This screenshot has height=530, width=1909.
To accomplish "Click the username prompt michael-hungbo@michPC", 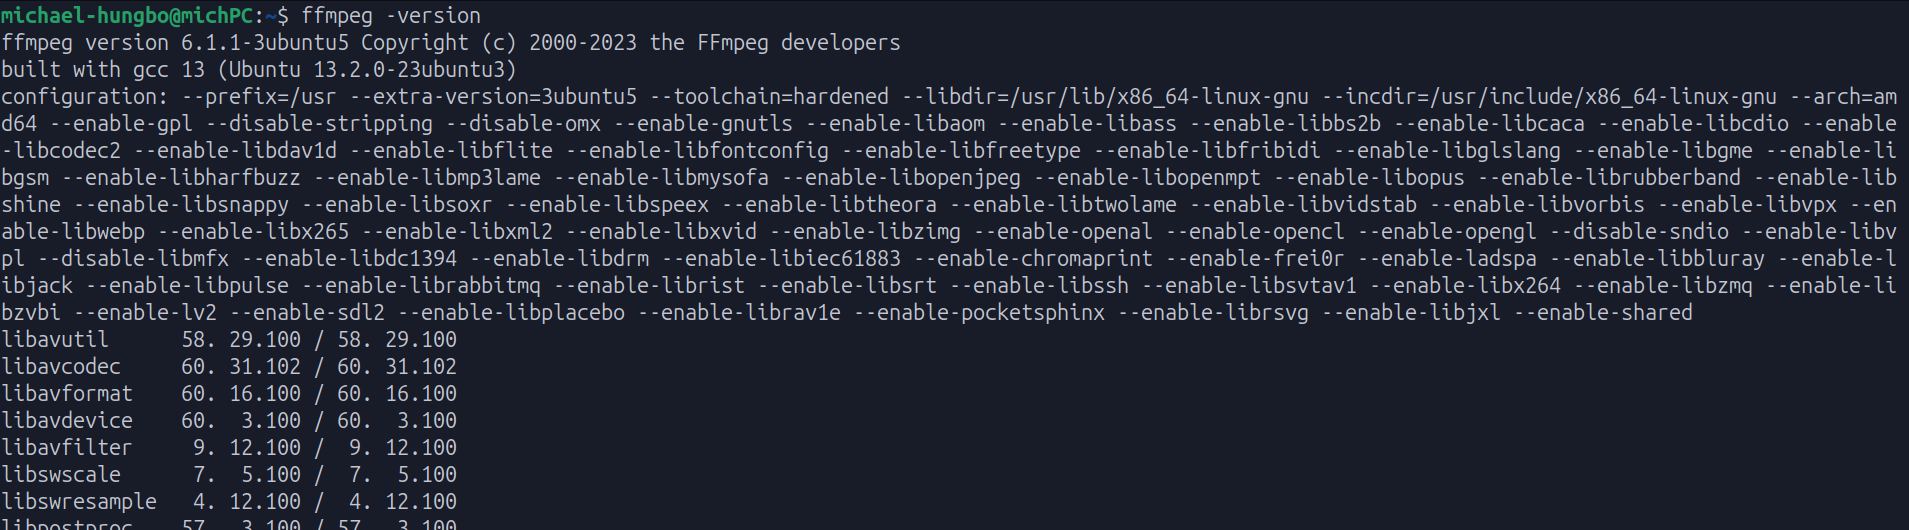I will (127, 15).
